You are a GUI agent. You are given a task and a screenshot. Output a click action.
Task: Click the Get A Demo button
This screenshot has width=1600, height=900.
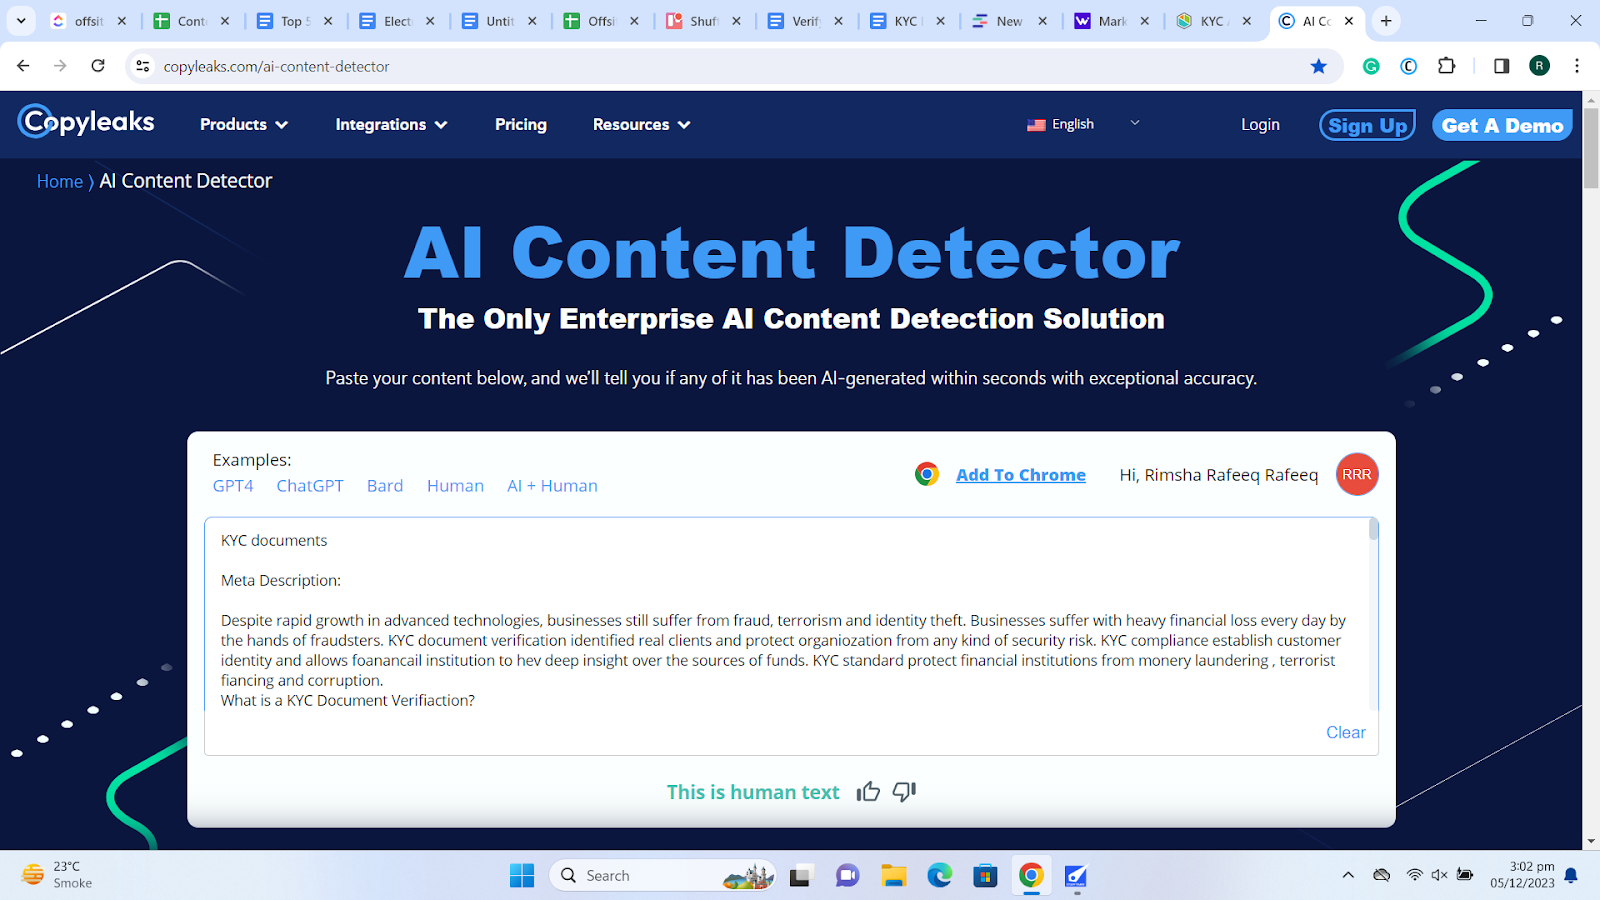tap(1502, 125)
